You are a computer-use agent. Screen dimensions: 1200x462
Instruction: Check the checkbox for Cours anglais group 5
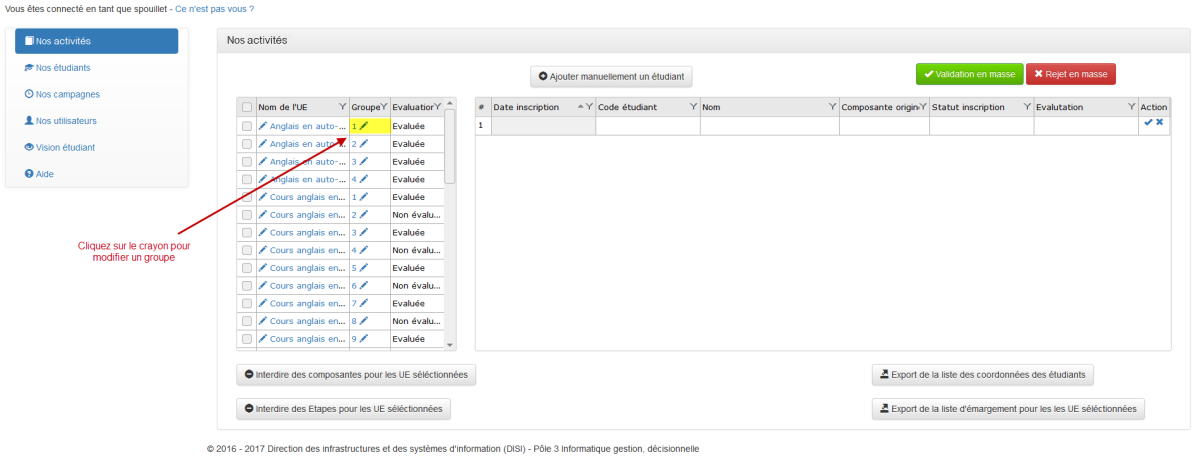[247, 268]
